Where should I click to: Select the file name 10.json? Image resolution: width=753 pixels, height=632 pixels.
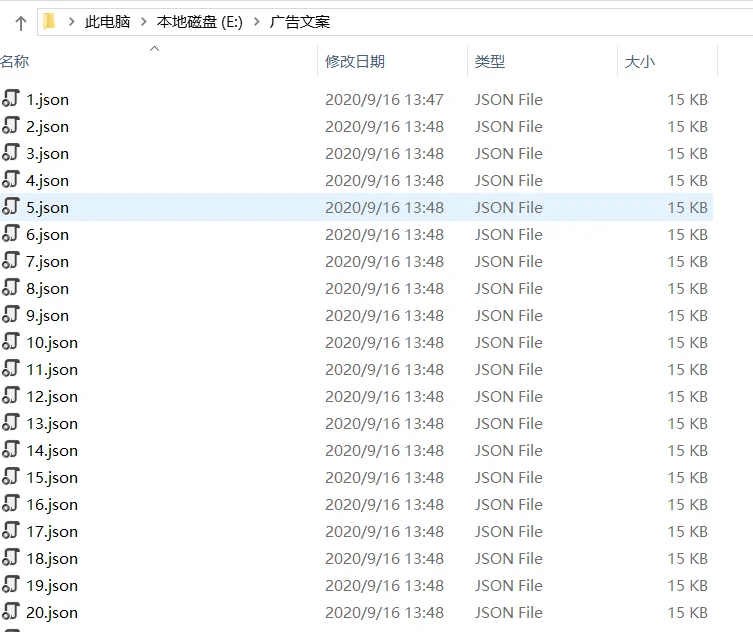pos(52,343)
